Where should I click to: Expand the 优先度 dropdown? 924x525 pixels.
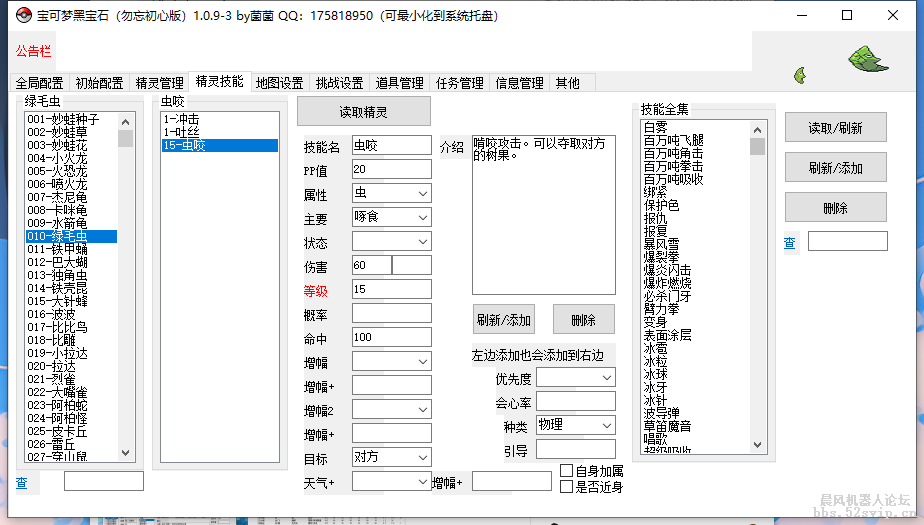click(x=575, y=377)
